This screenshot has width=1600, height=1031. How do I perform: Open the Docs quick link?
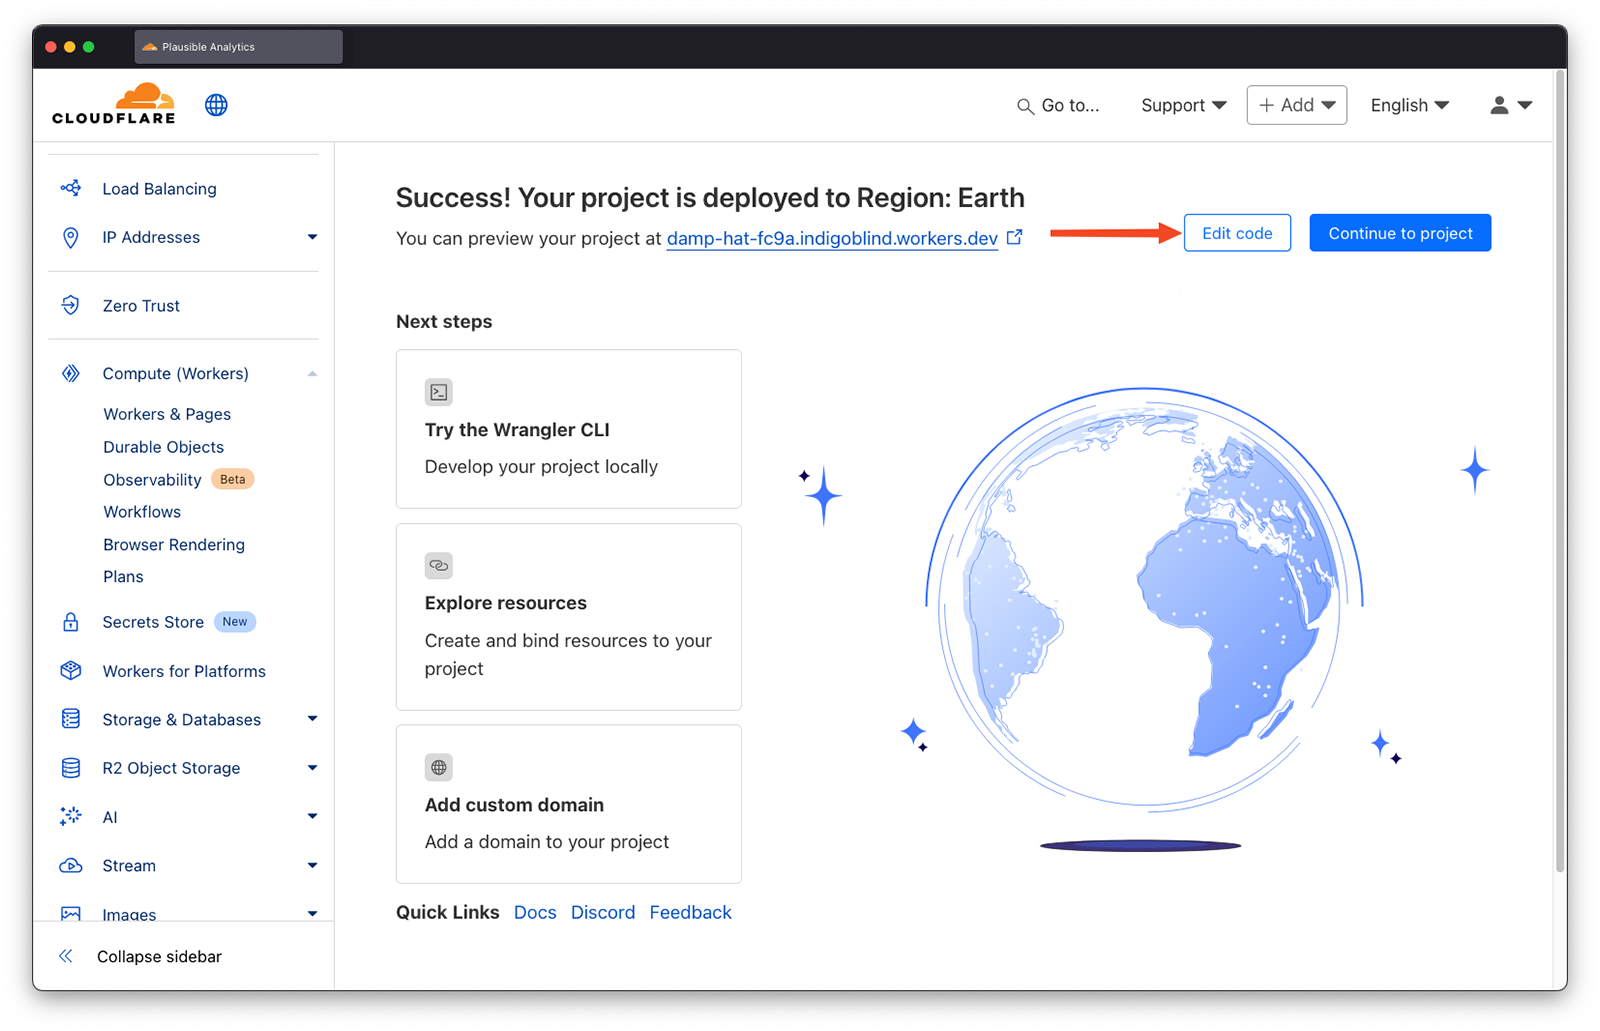click(535, 911)
